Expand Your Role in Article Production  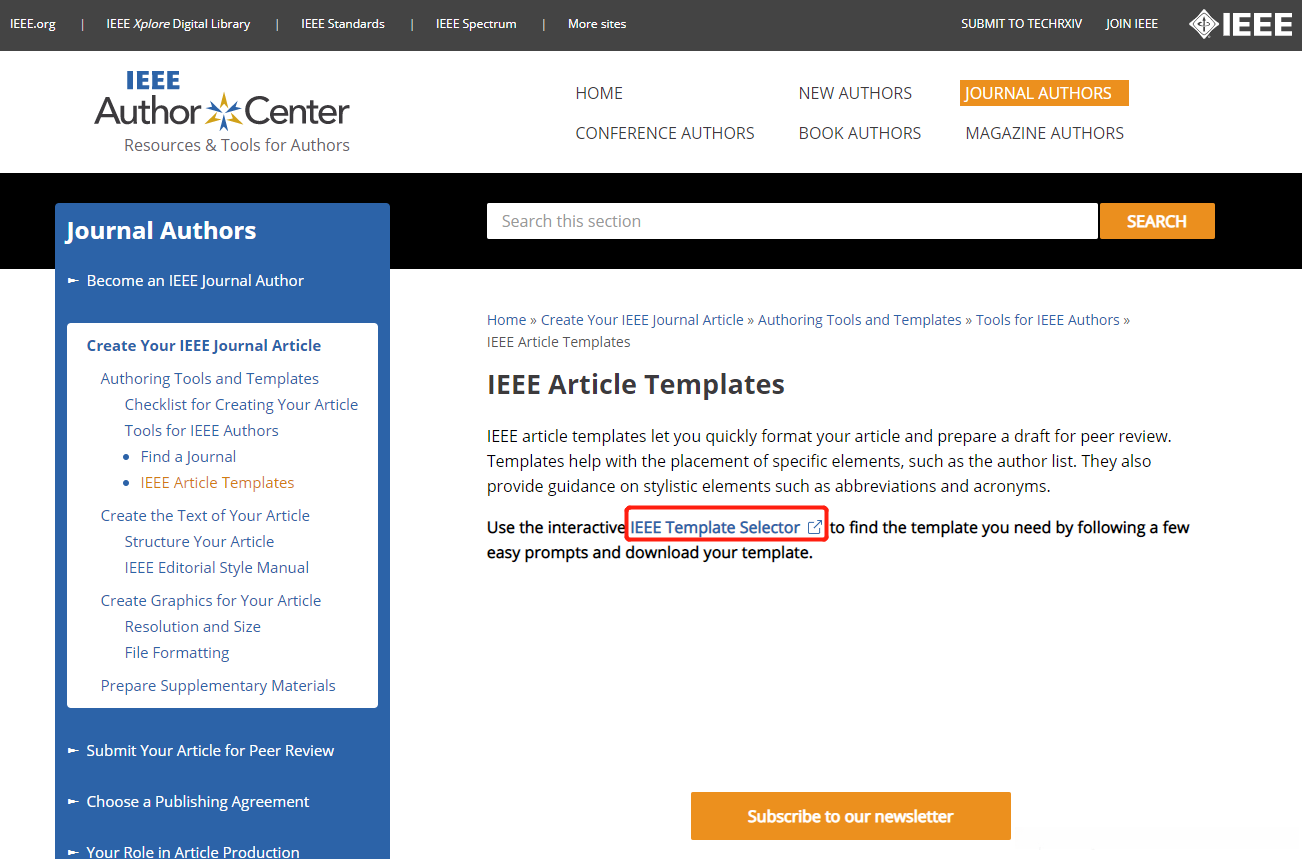point(192,851)
